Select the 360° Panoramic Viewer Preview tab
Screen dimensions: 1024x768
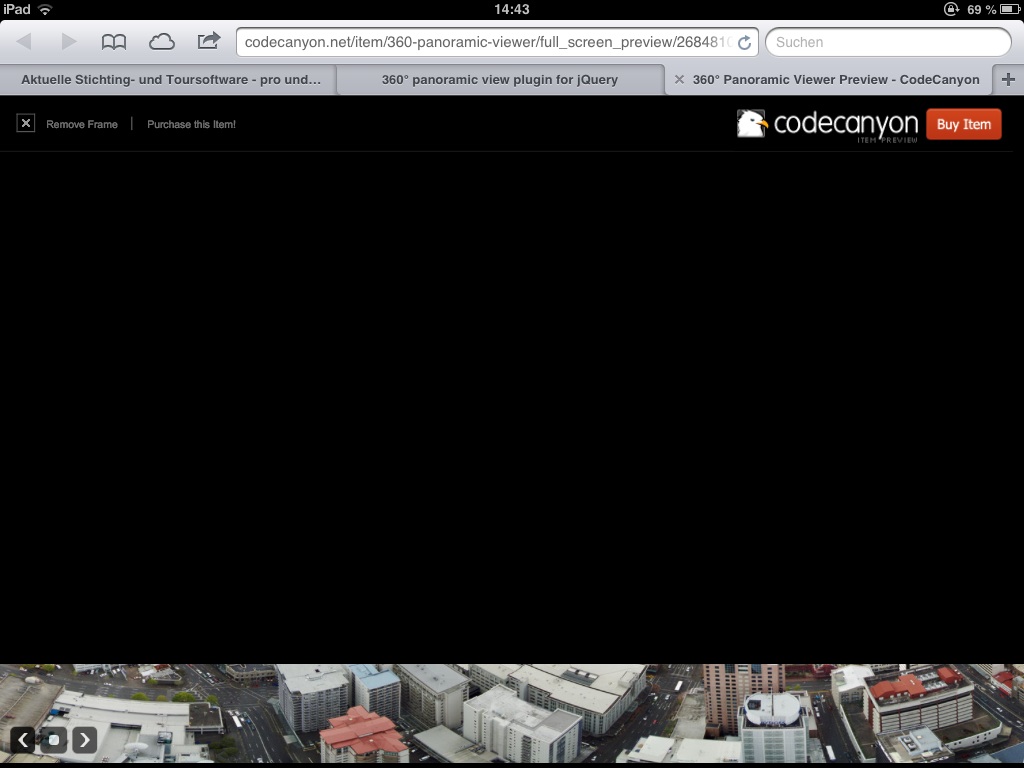pyautogui.click(x=835, y=80)
